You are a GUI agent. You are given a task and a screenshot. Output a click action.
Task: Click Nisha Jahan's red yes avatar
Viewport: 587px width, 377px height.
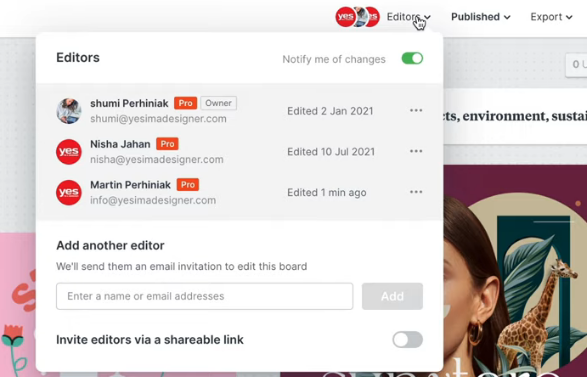pos(69,152)
